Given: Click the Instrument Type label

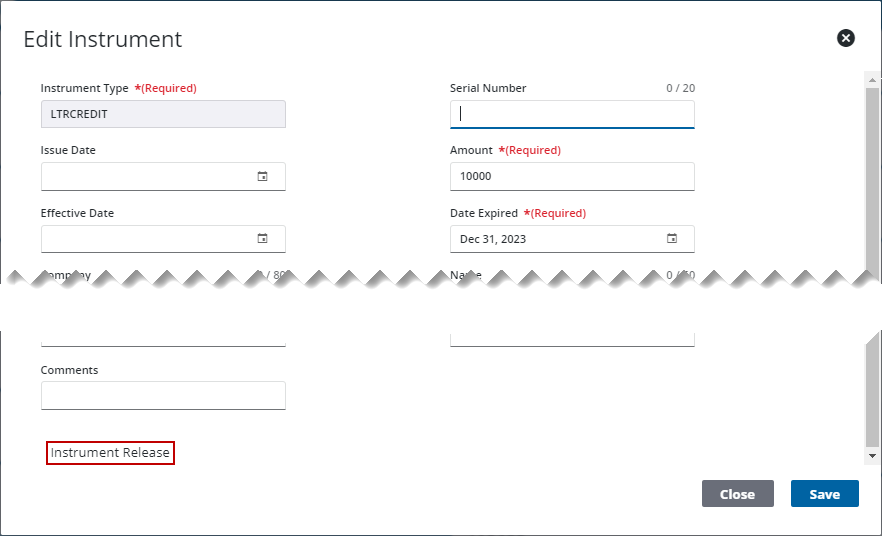Looking at the screenshot, I should (84, 88).
